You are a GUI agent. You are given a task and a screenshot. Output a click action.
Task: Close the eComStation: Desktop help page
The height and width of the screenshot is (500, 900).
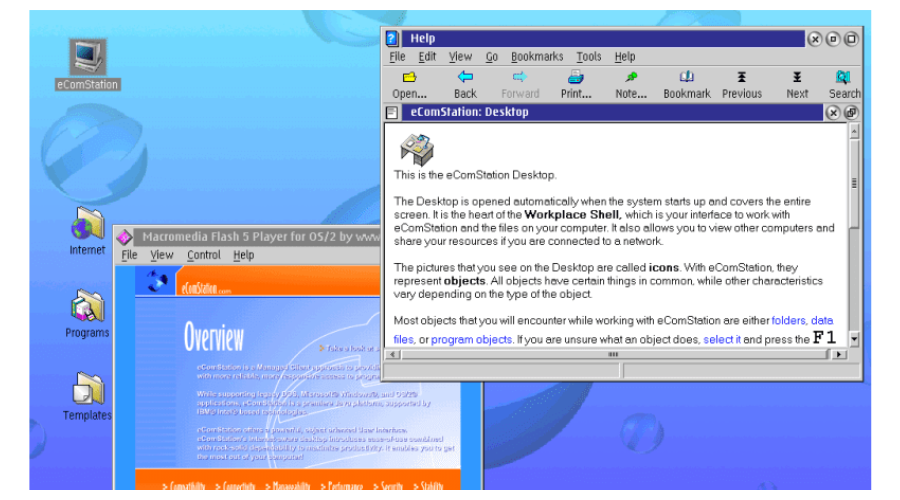pos(833,113)
